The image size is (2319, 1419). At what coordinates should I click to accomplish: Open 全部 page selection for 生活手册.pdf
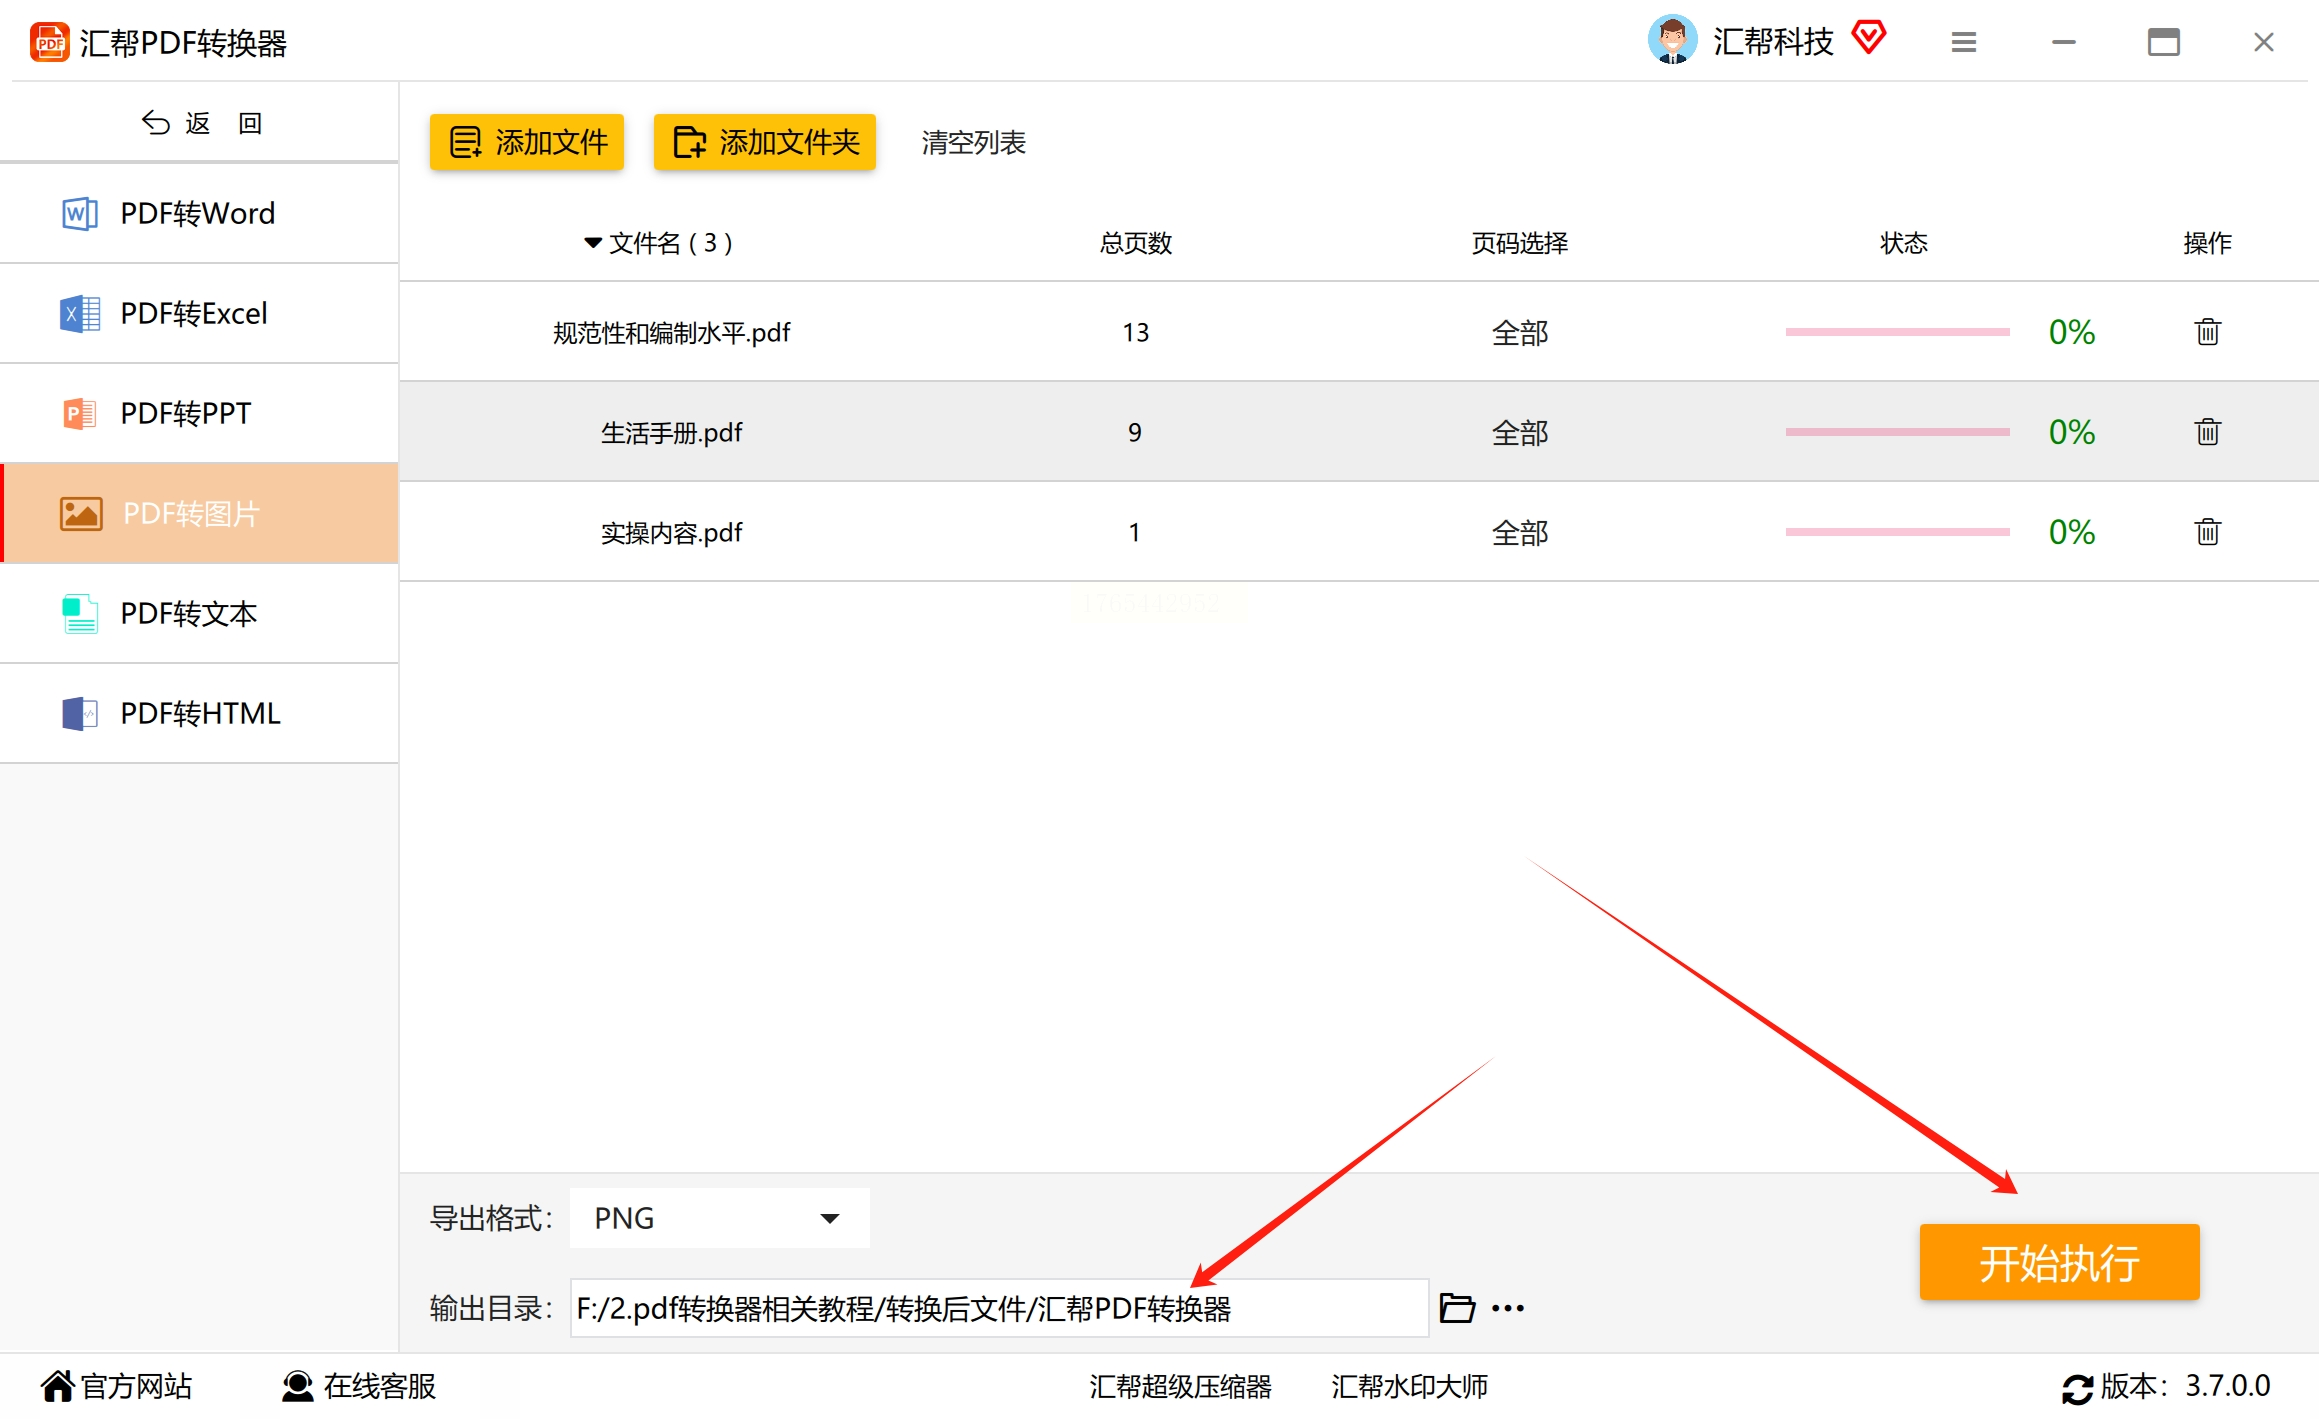1519,432
